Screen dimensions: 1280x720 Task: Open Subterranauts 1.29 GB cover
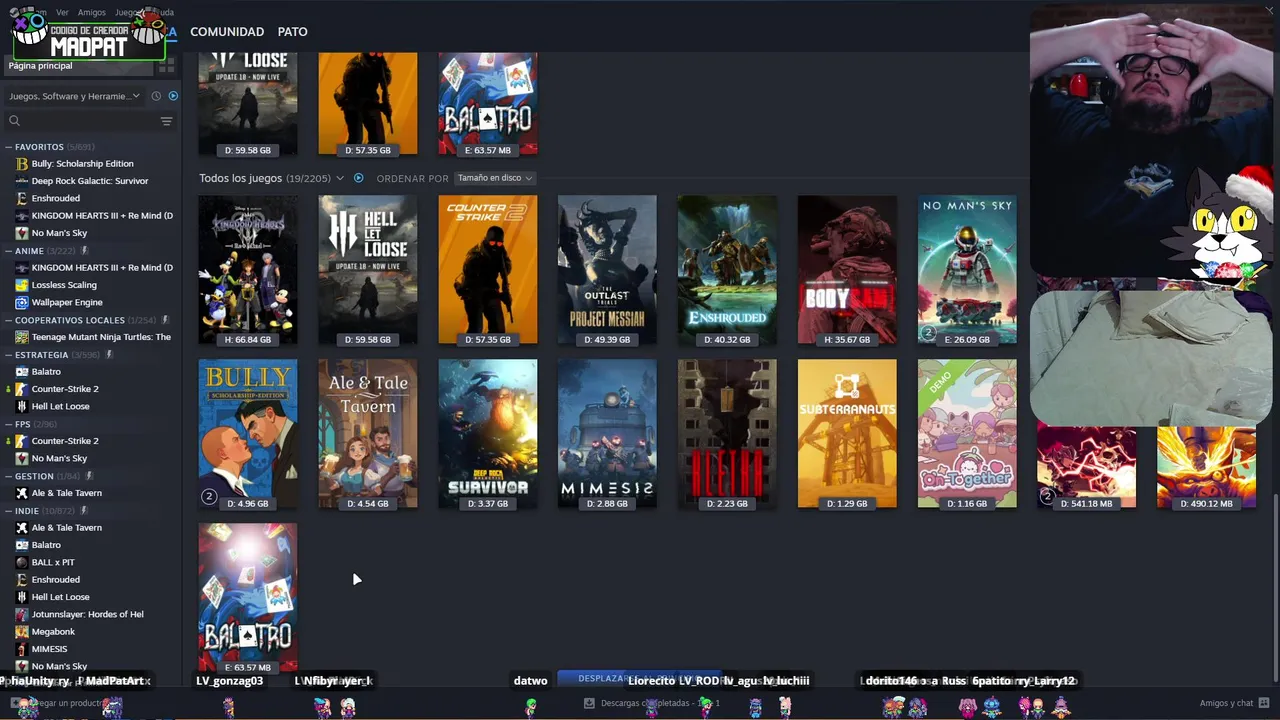tap(847, 434)
